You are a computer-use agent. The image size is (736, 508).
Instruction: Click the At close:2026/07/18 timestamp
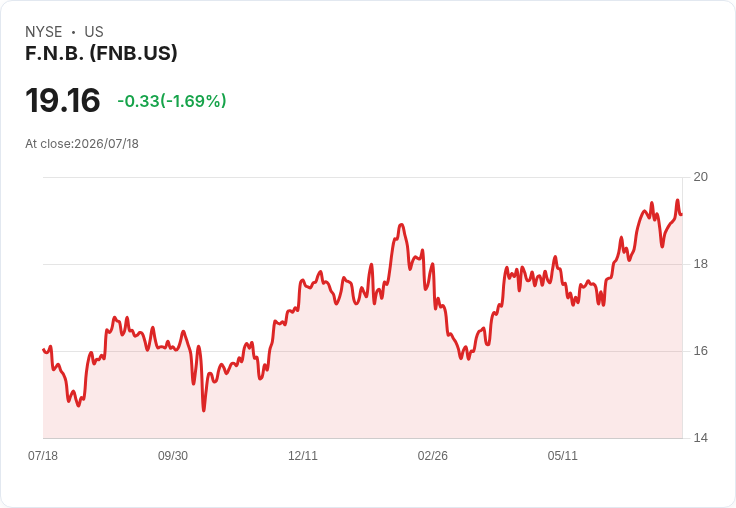tap(82, 144)
